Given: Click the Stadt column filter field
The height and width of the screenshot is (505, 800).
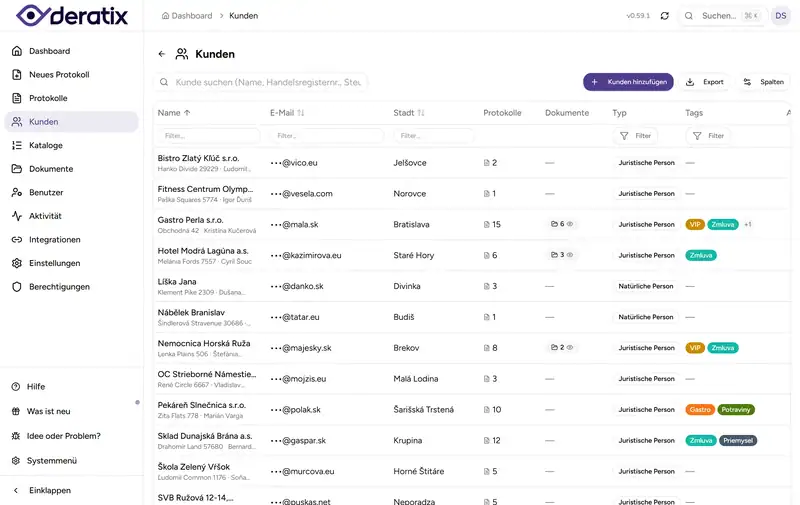Looking at the screenshot, I should (433, 136).
